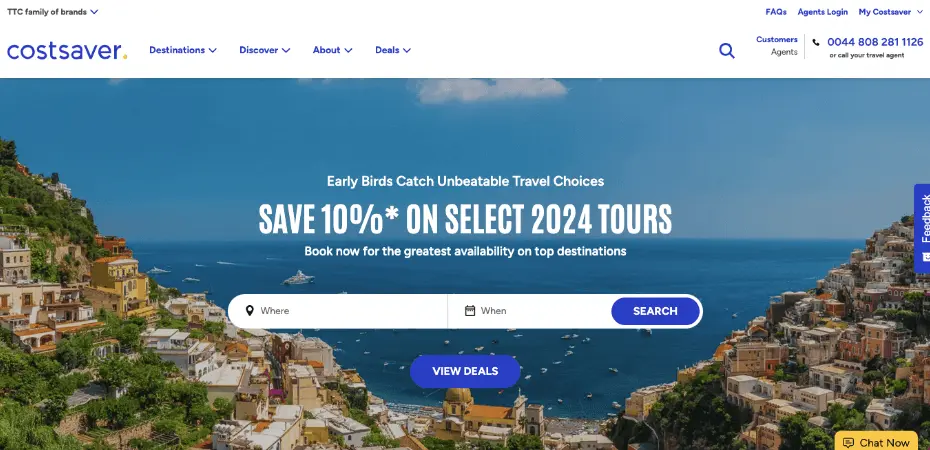930x450 pixels.
Task: Switch to the Agents option
Action: [x=784, y=53]
